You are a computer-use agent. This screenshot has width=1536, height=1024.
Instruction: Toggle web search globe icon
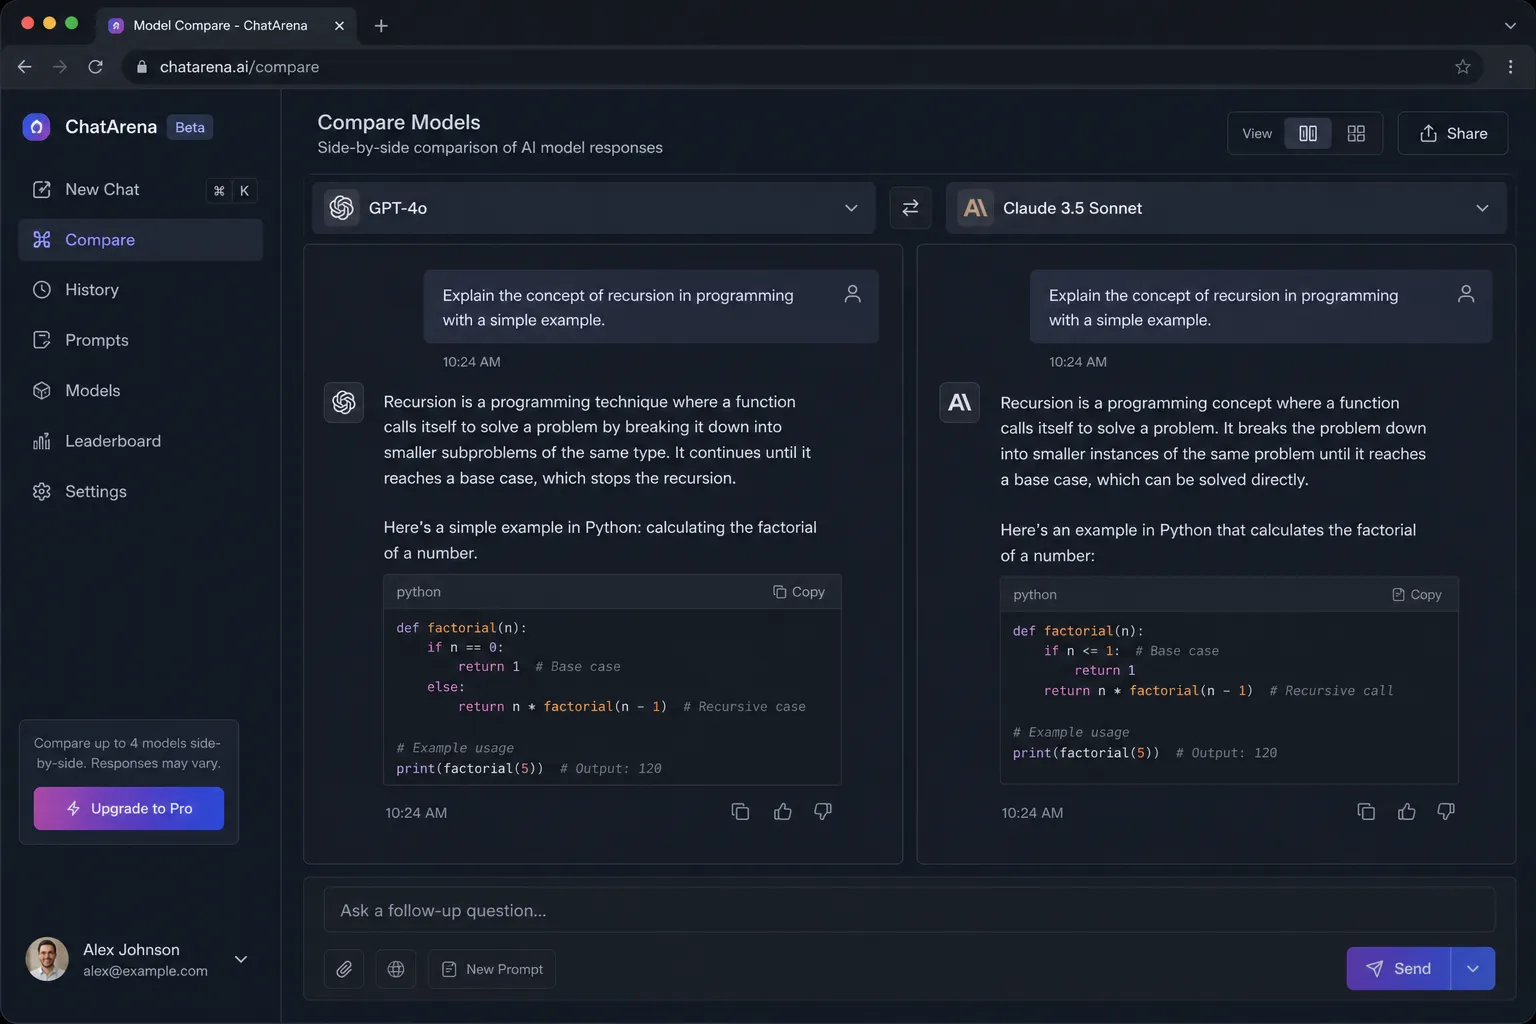[x=396, y=969]
